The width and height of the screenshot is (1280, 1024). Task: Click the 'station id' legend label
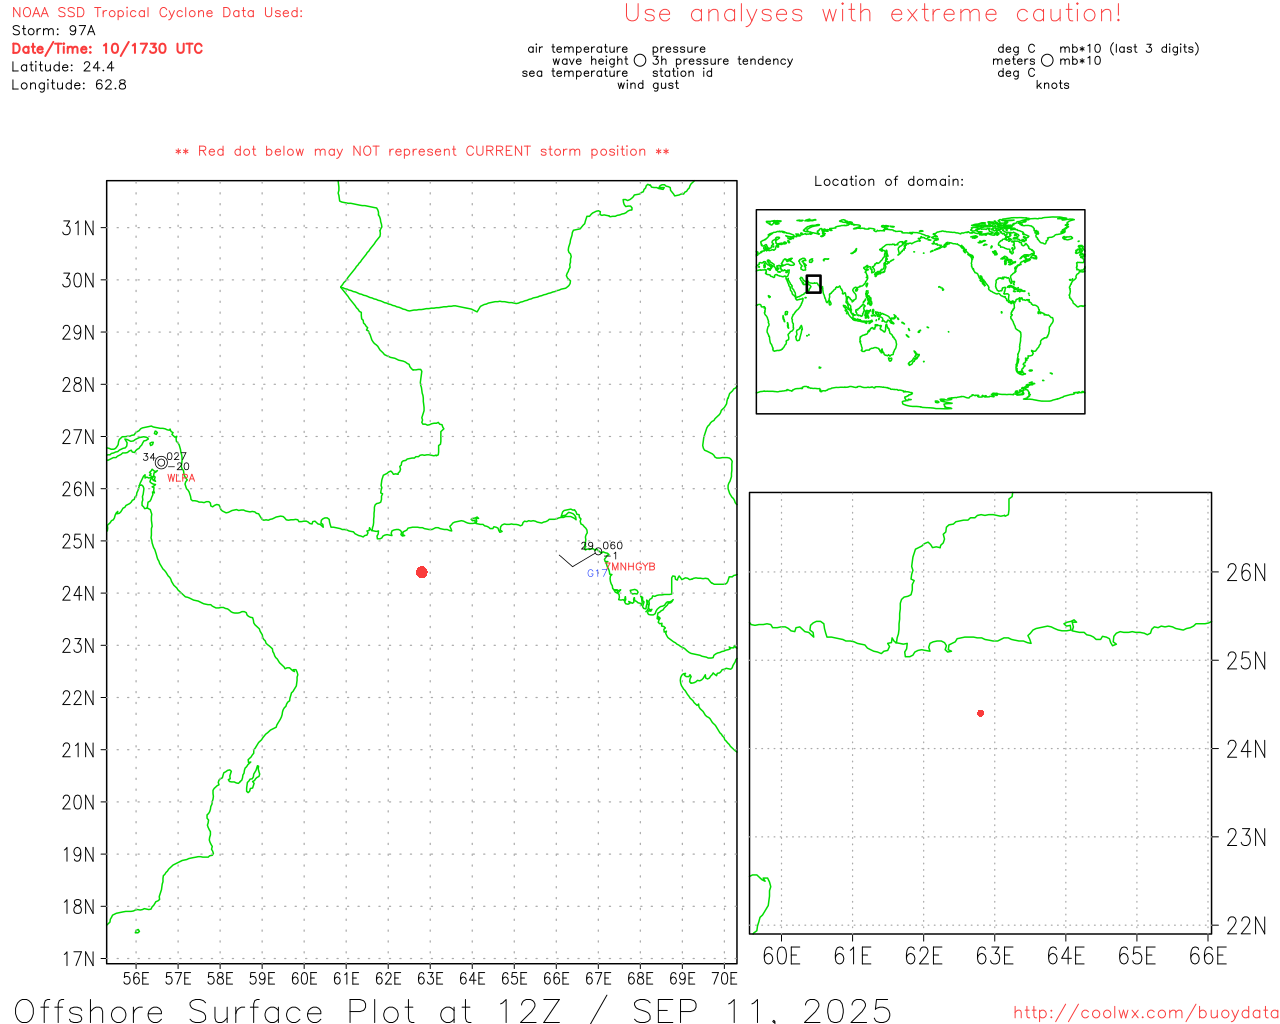tap(683, 73)
